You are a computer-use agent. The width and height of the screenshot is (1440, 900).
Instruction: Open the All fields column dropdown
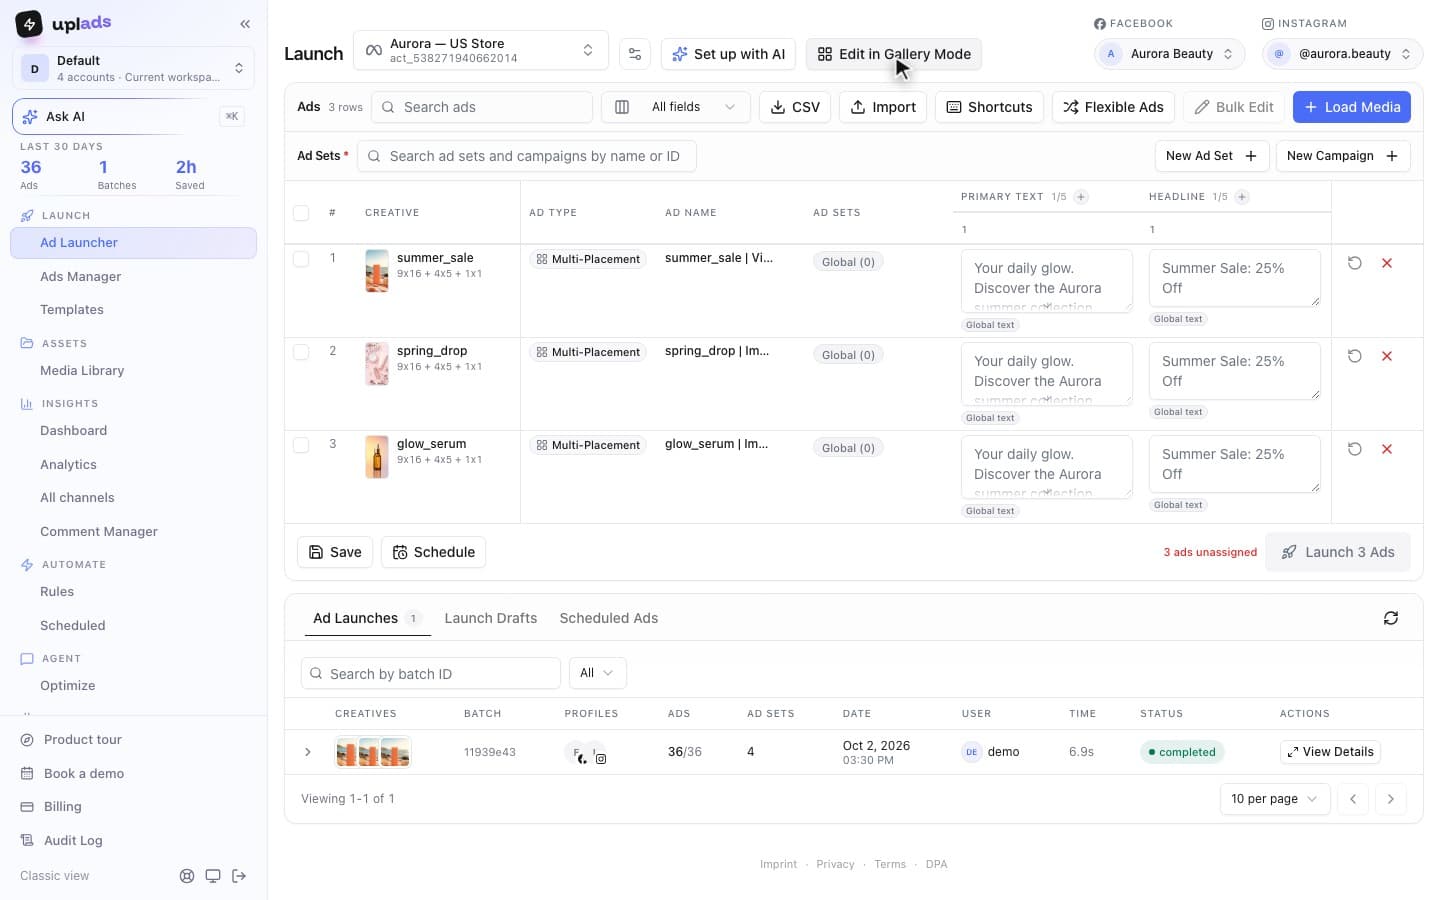pos(675,107)
